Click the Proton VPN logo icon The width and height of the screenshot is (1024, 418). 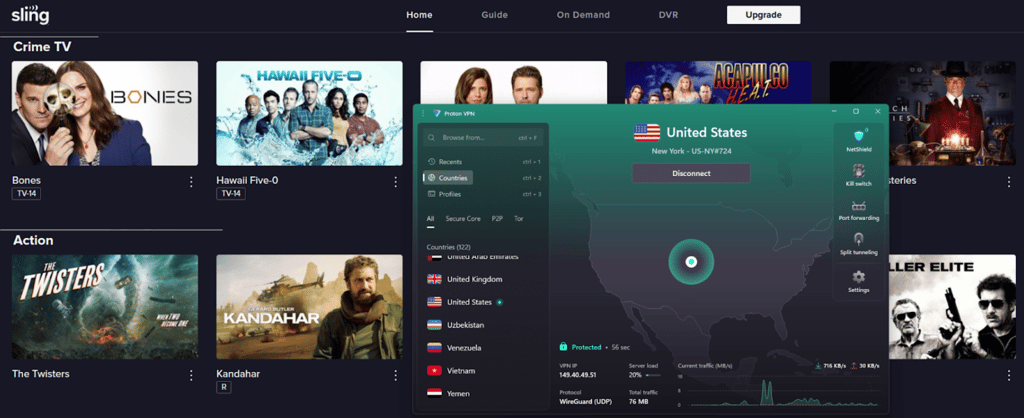(x=437, y=113)
